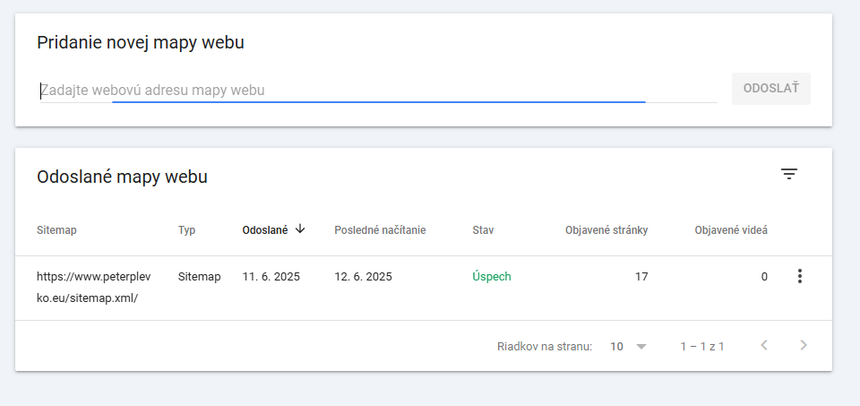Expand the Riadkov na stranu dropdown
Image resolution: width=860 pixels, height=406 pixels.
629,346
